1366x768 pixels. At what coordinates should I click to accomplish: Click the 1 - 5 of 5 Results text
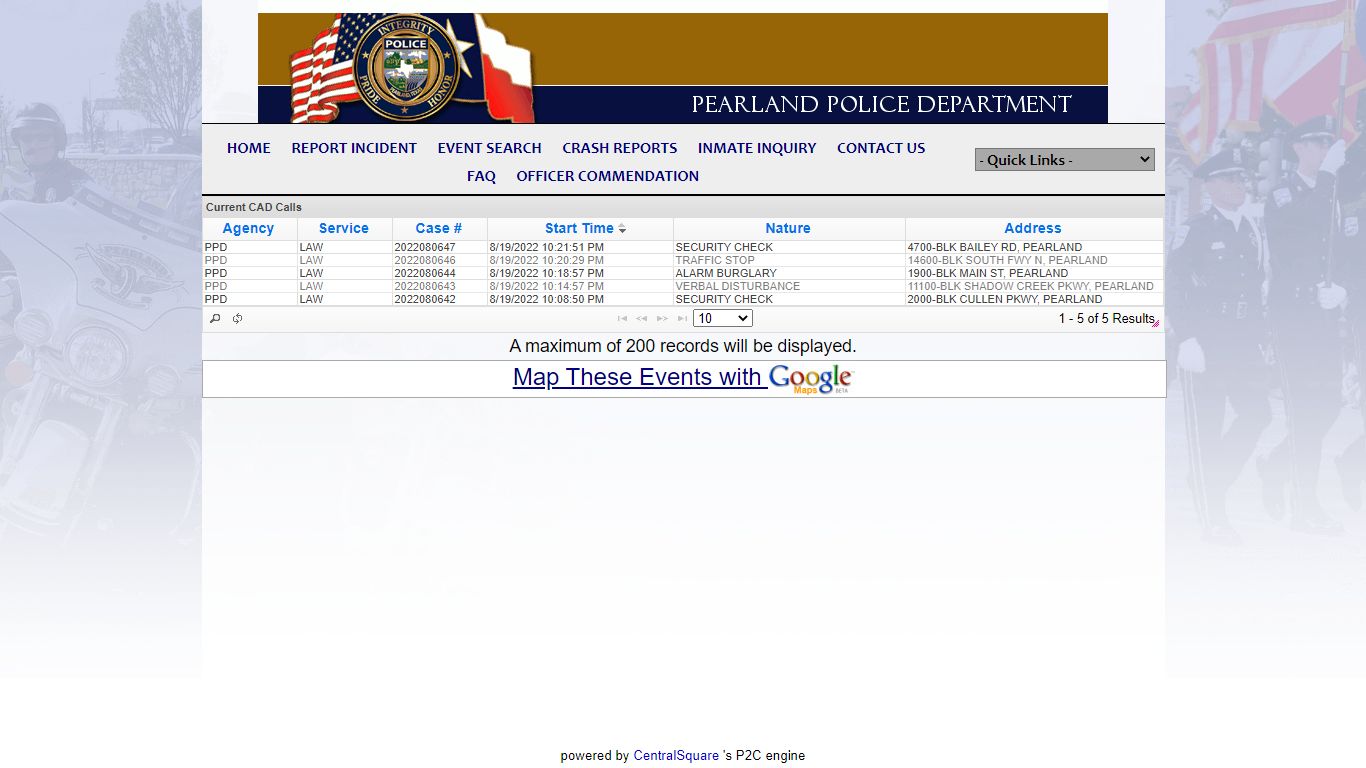coord(1107,319)
